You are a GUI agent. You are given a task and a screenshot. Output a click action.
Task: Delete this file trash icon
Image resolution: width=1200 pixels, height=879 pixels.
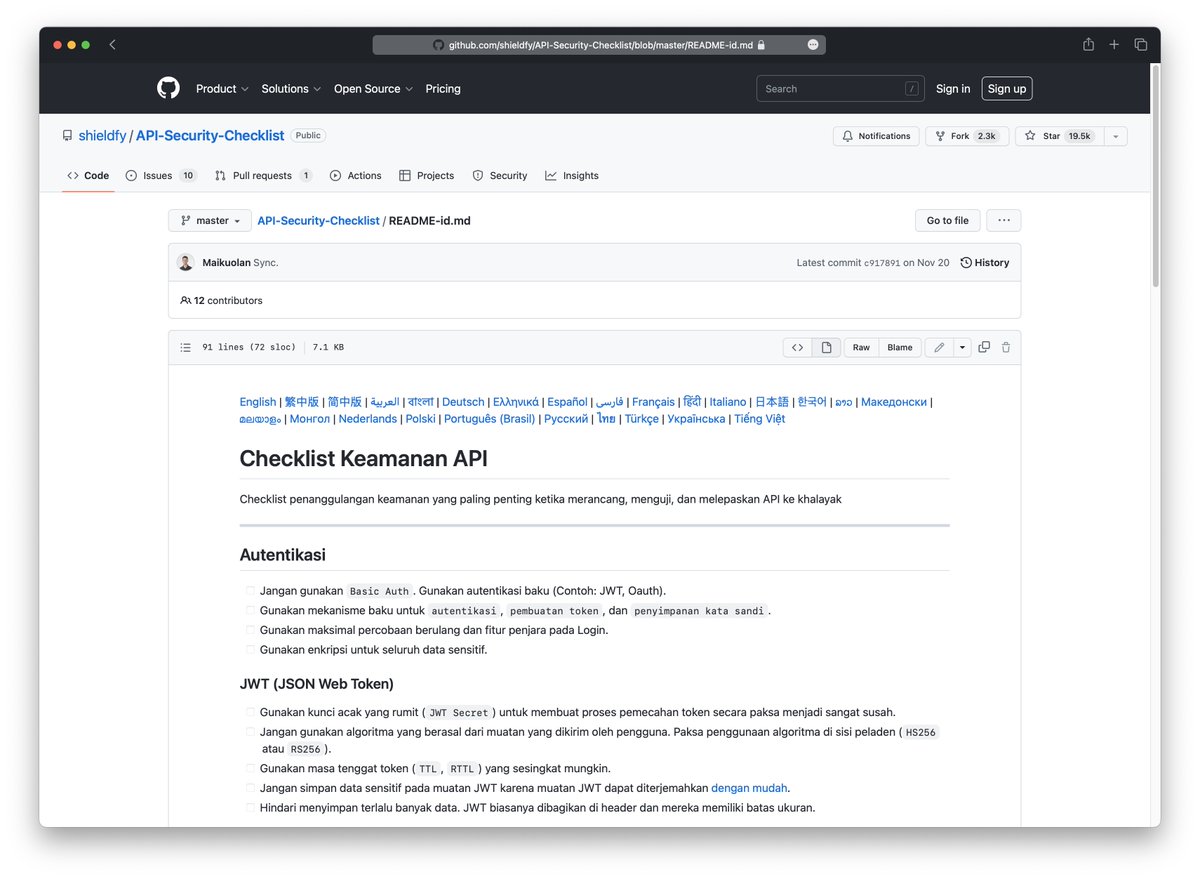tap(1006, 347)
